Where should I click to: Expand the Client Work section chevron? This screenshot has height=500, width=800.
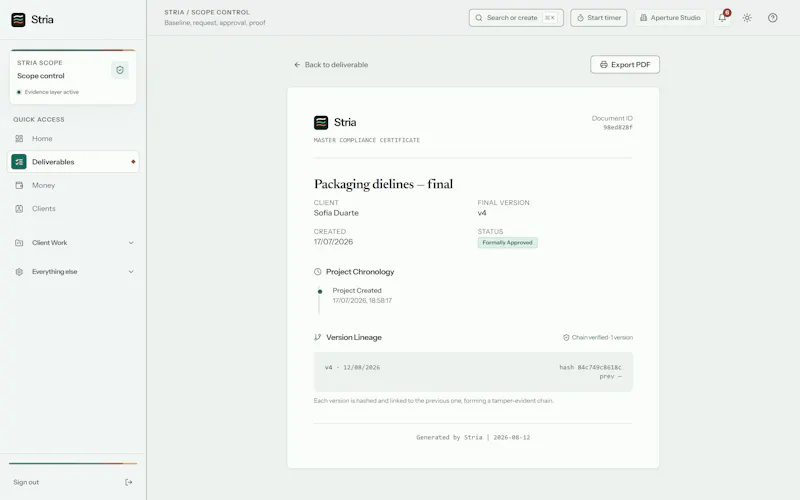[131, 243]
